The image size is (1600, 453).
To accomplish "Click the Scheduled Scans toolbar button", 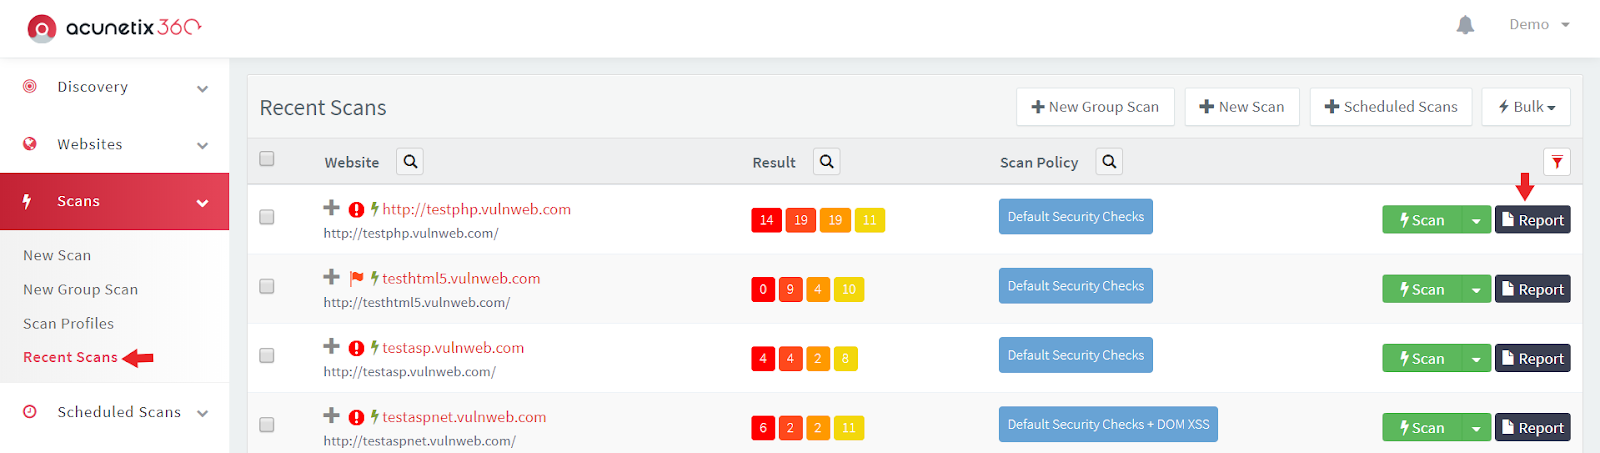I will coord(1391,107).
